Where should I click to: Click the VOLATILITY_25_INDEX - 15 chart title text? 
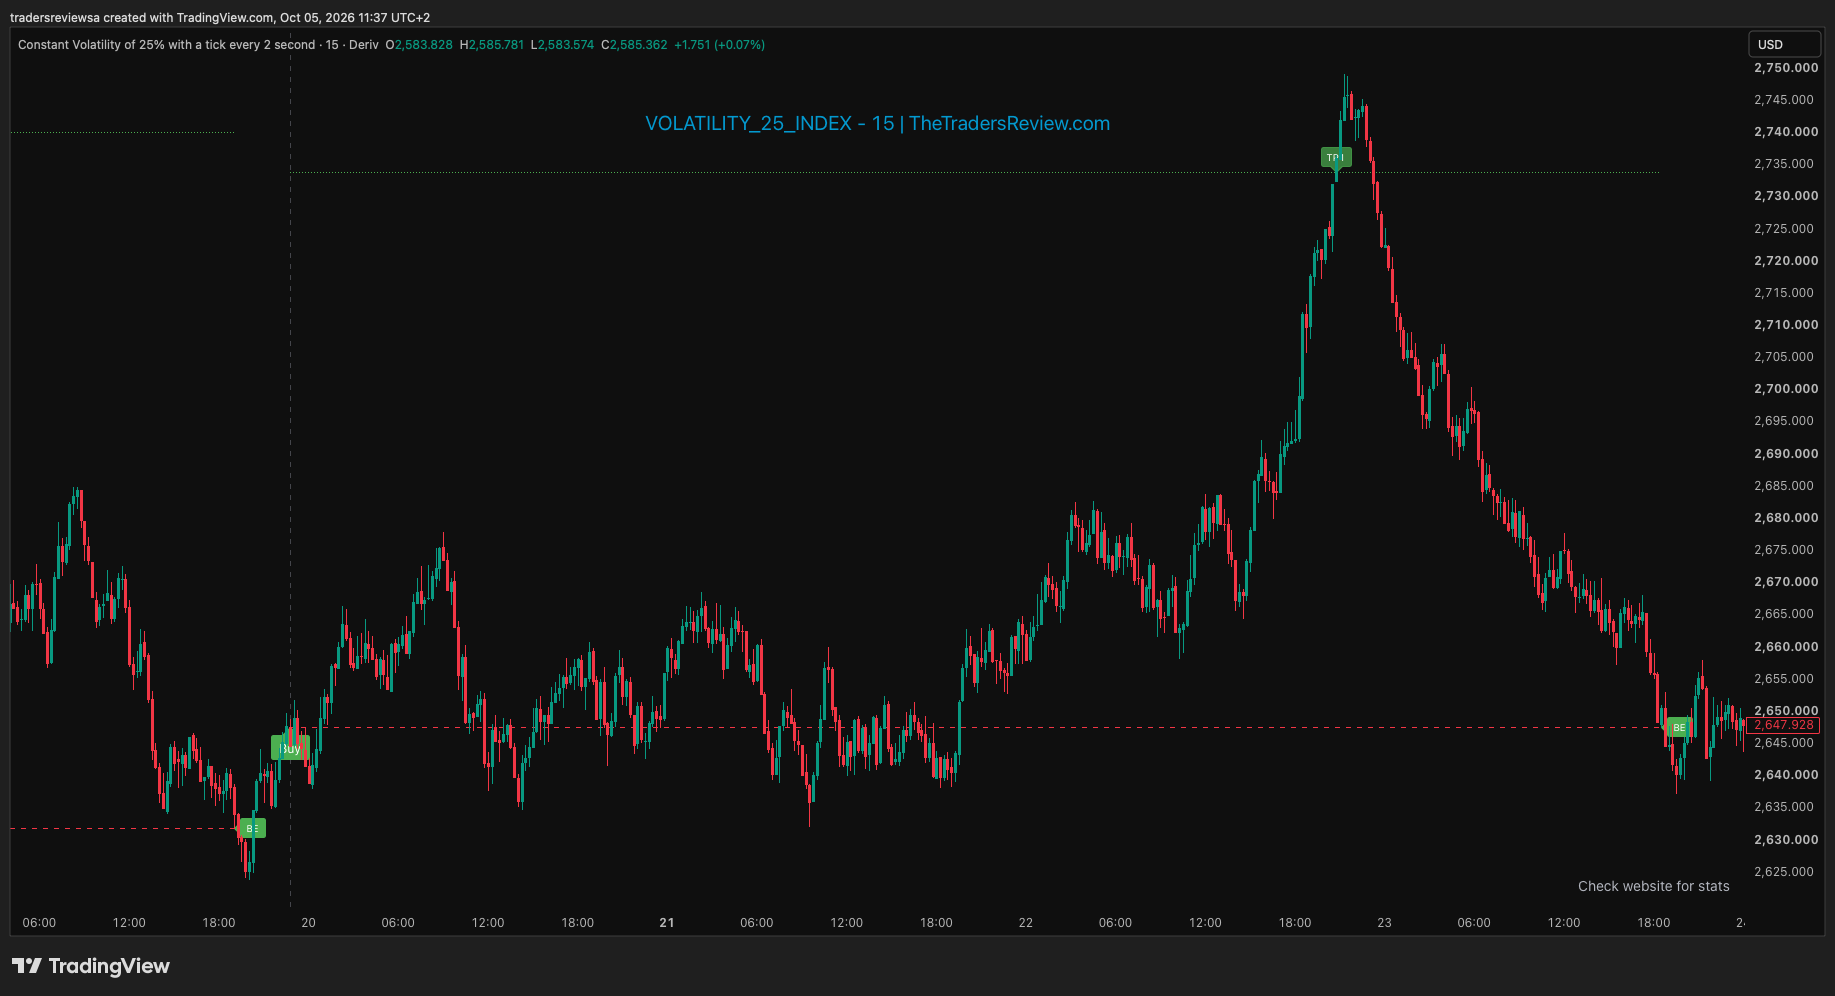point(877,123)
